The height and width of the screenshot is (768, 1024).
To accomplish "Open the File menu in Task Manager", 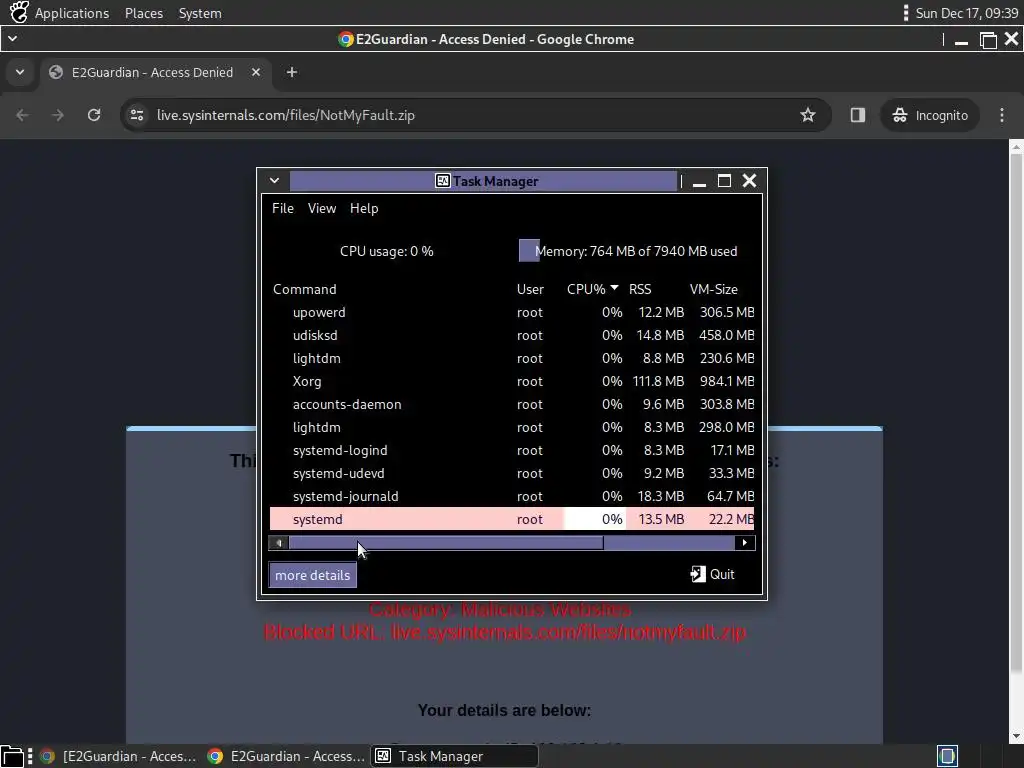I will [x=283, y=208].
